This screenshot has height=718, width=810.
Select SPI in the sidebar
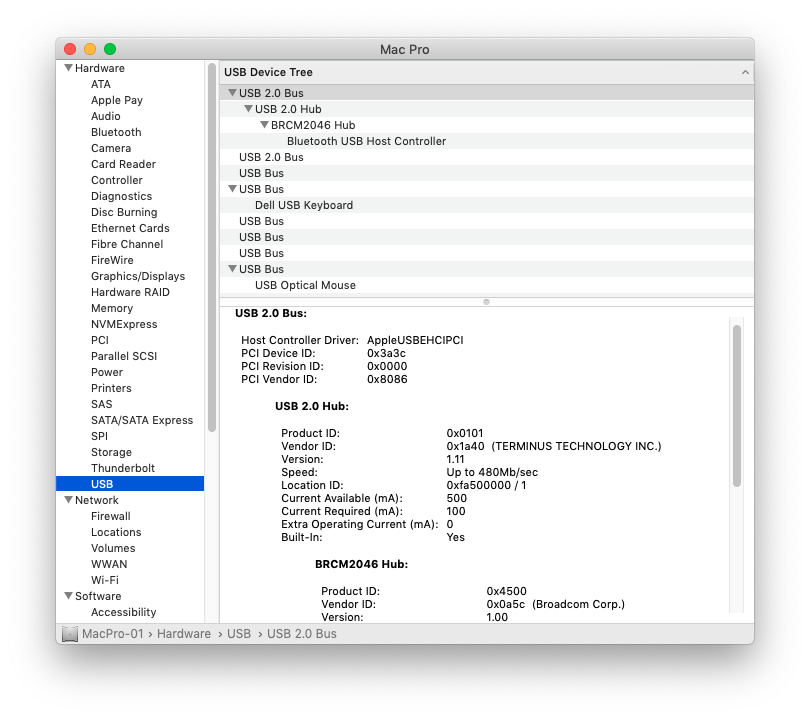[x=99, y=436]
